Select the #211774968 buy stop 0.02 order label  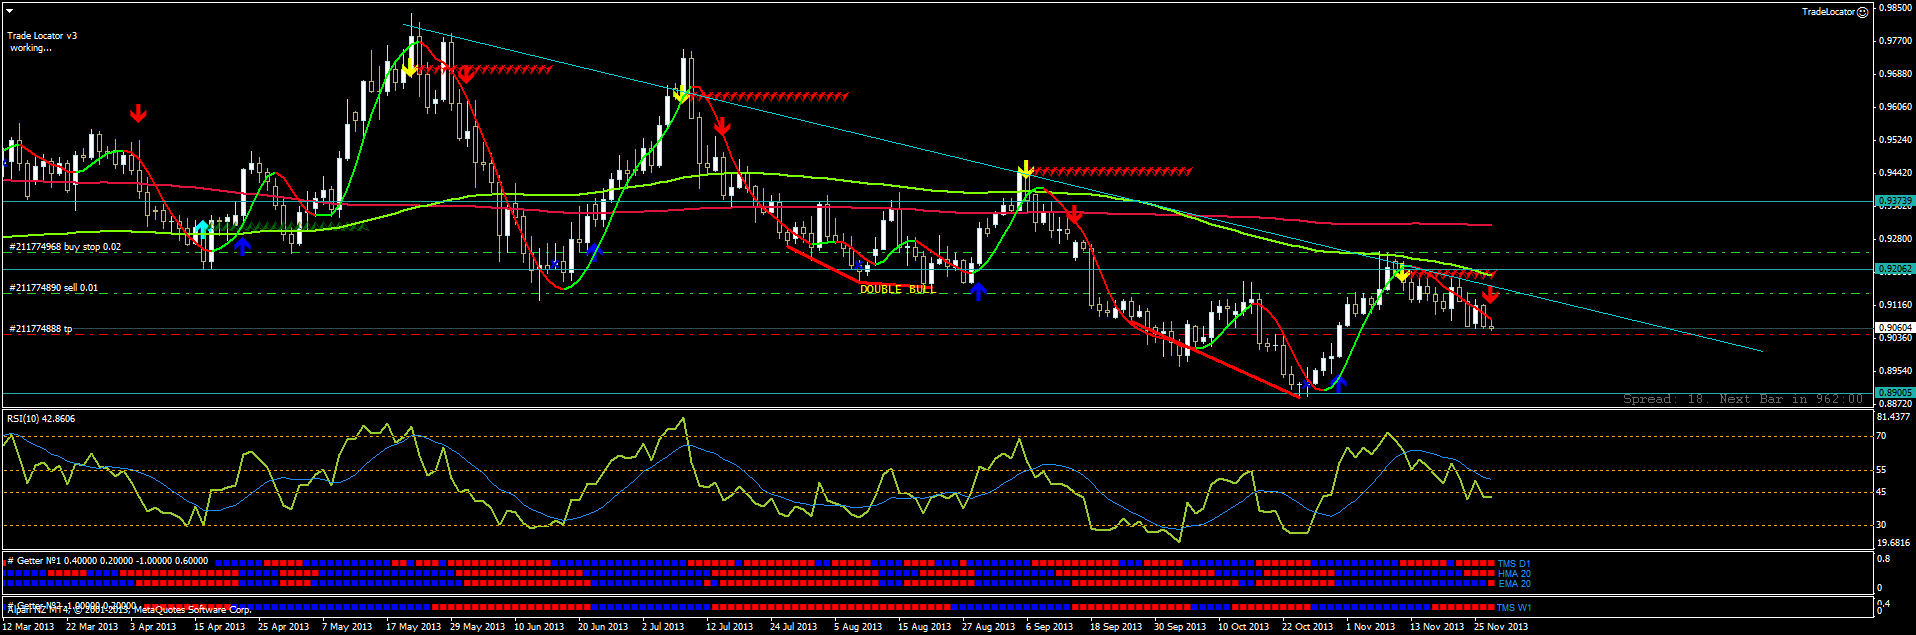[65, 247]
